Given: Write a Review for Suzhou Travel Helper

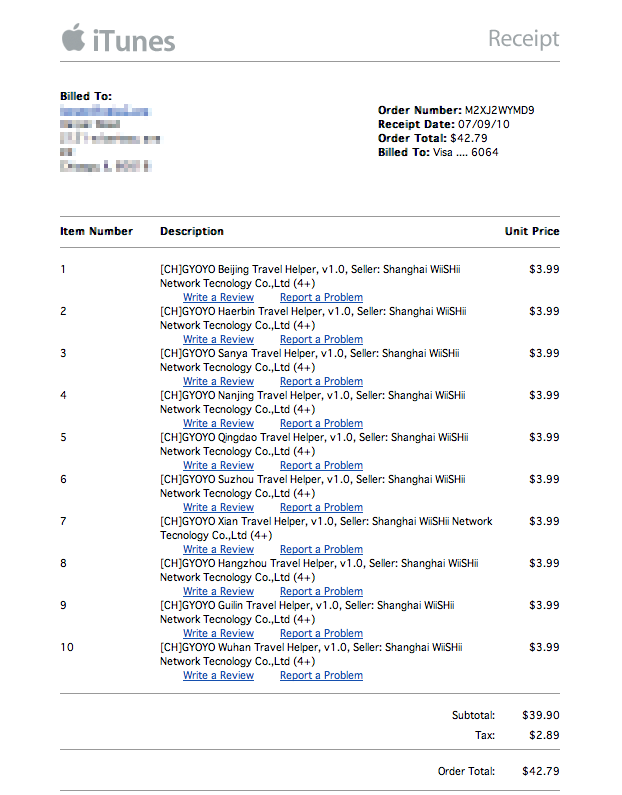Looking at the screenshot, I should 218,507.
